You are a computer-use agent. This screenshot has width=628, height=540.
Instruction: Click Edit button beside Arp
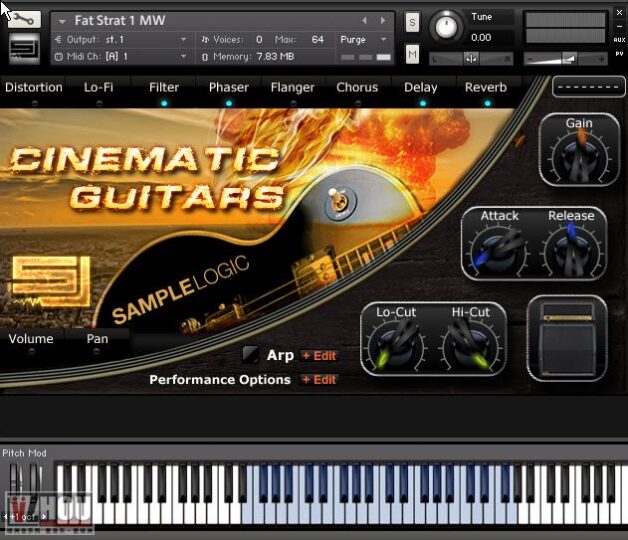coord(320,355)
